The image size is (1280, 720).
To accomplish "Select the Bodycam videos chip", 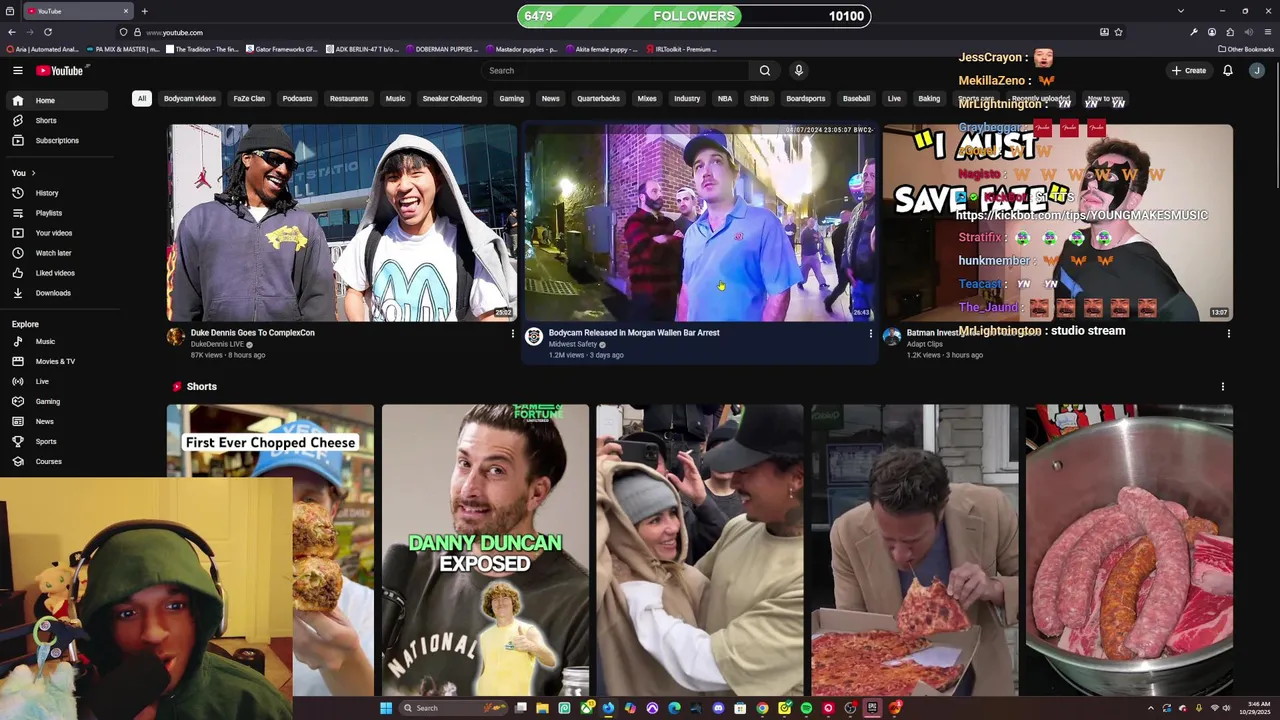I will coord(190,98).
